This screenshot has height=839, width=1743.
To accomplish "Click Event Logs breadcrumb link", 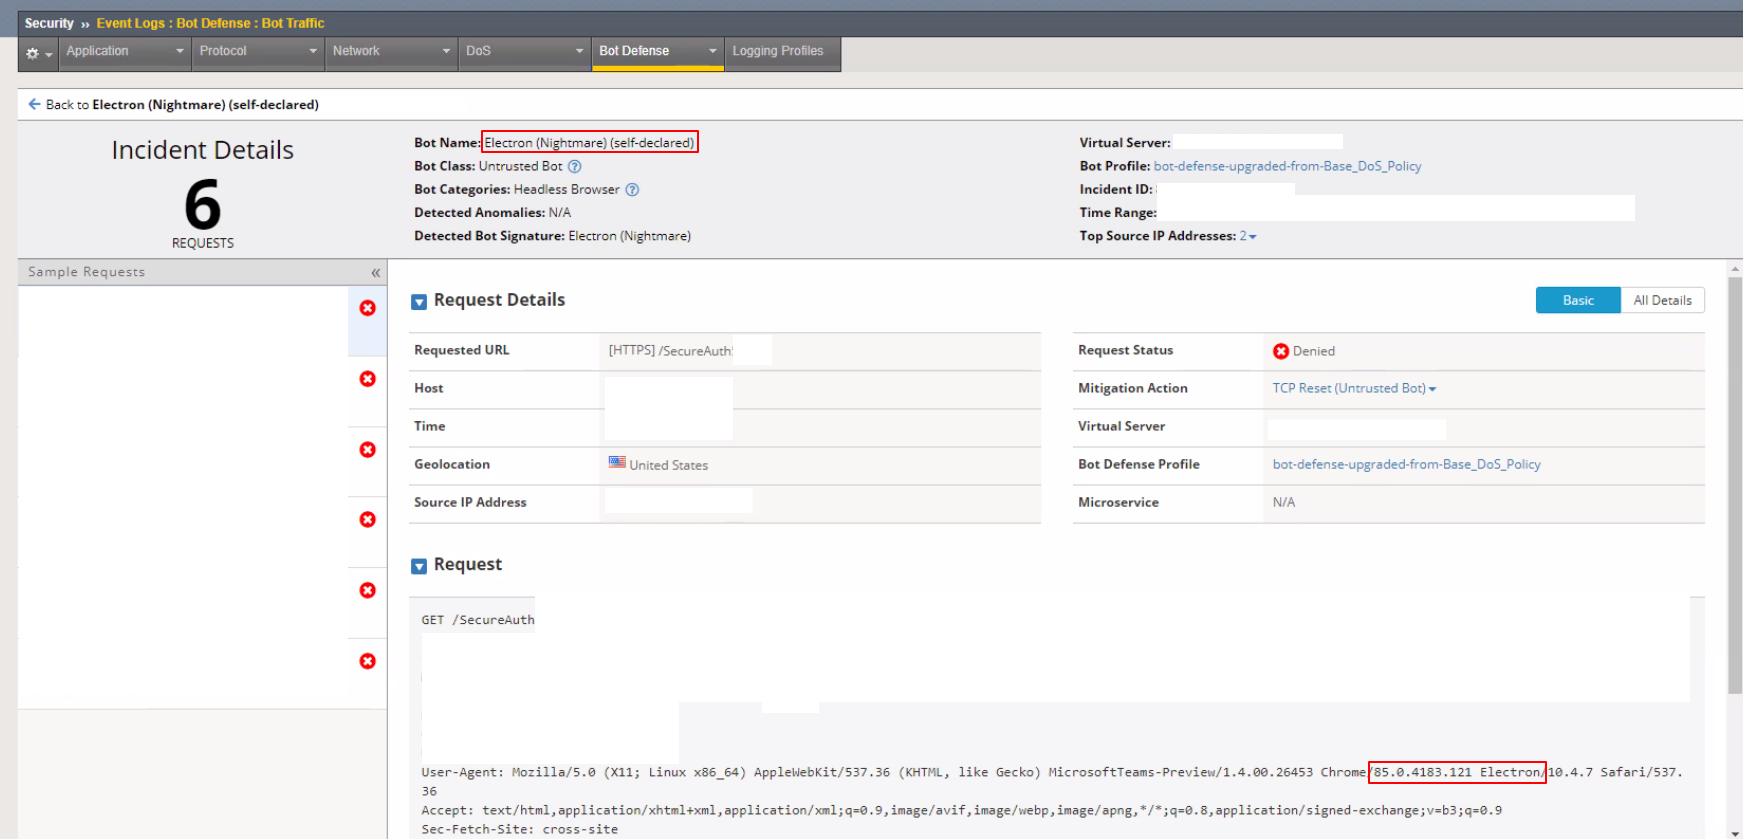I will point(130,23).
